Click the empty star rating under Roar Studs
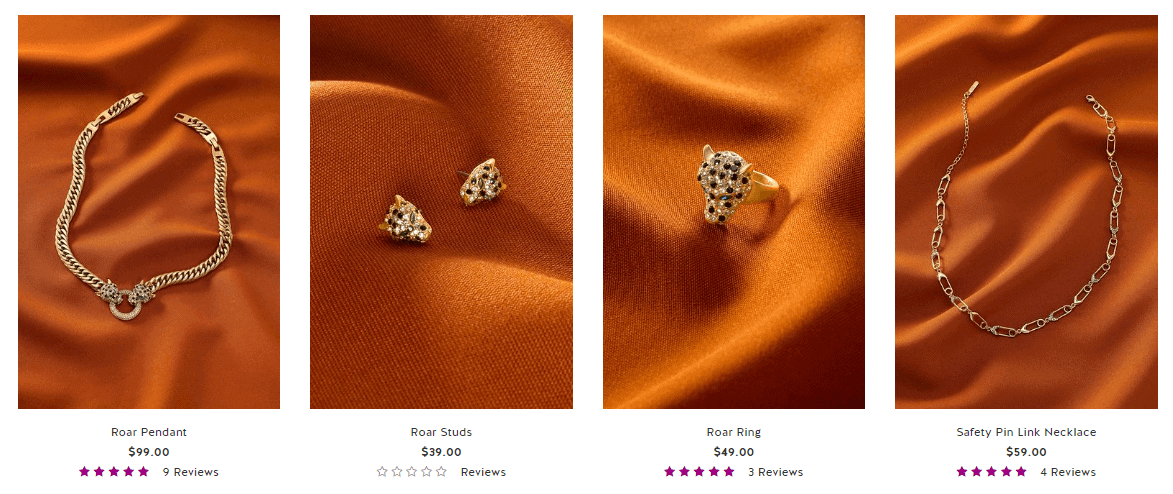1173x494 pixels. (411, 472)
